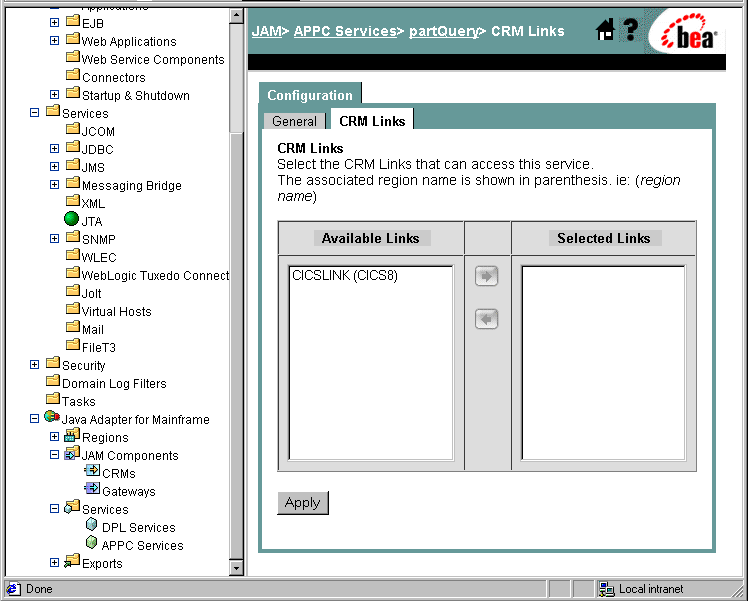Screen dimensions: 748x601
Task: Expand the Startup & Shutdown node
Action: click(x=54, y=94)
